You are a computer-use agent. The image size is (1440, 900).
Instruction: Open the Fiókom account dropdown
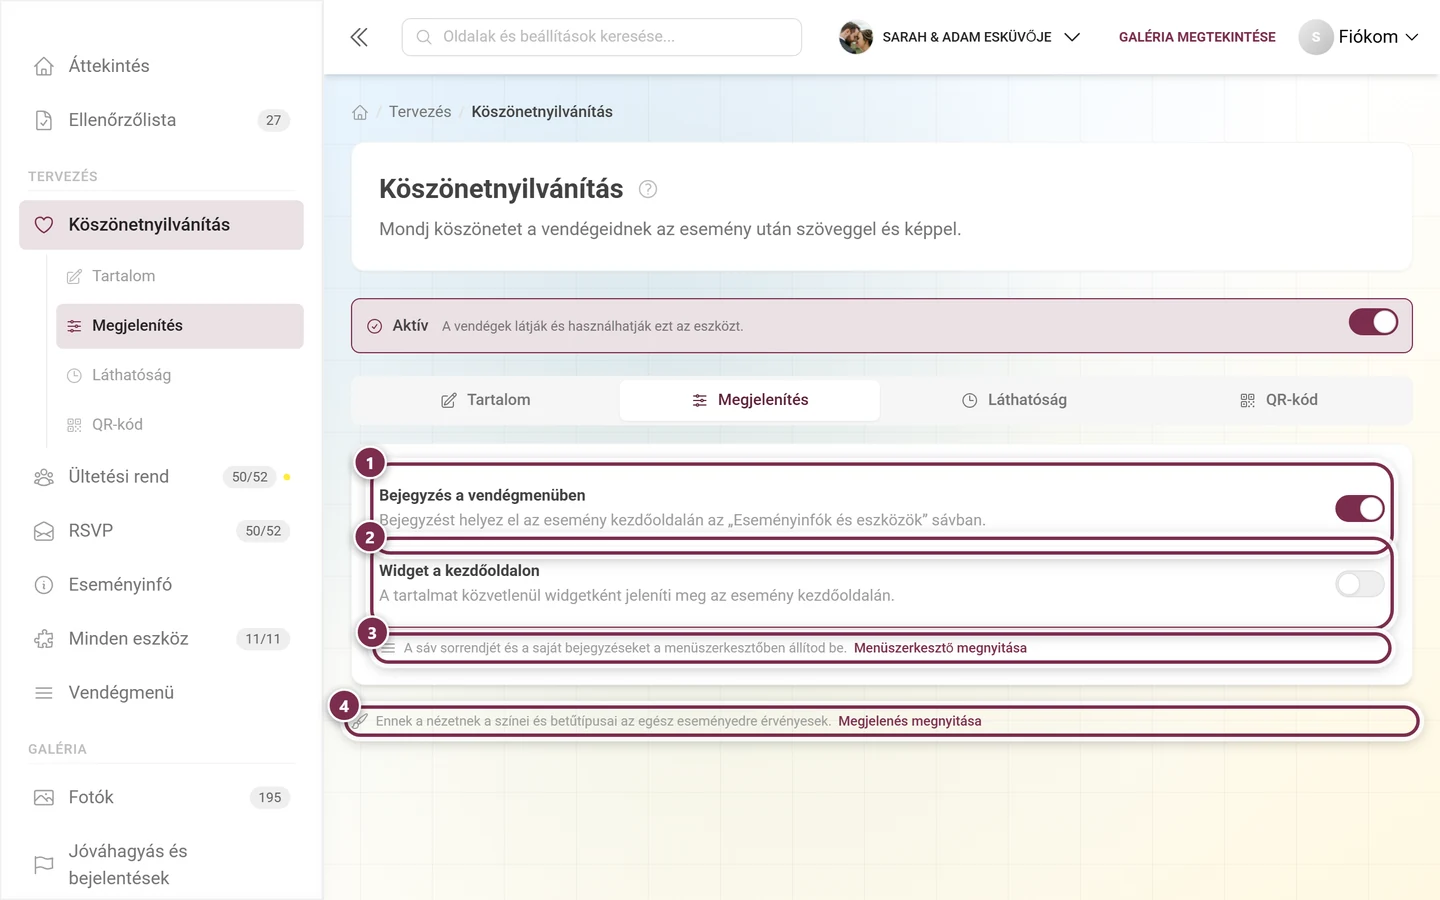tap(1358, 37)
